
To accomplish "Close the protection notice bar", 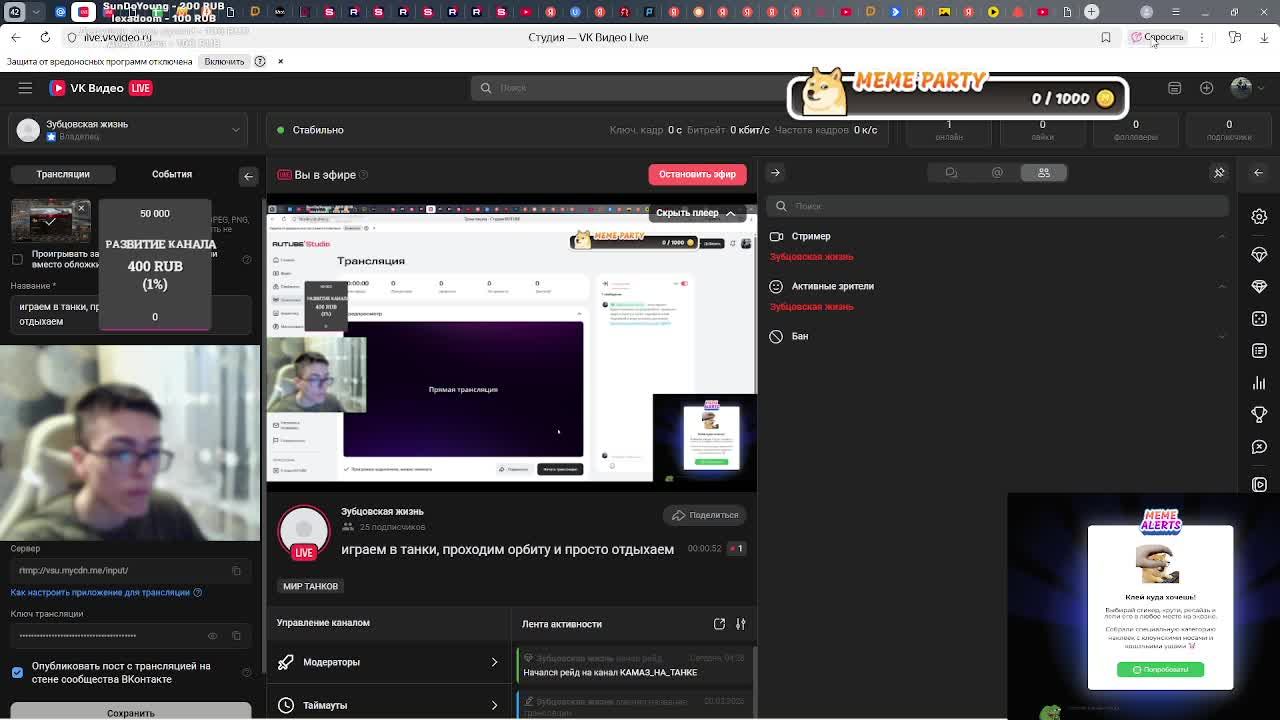I will (x=280, y=61).
